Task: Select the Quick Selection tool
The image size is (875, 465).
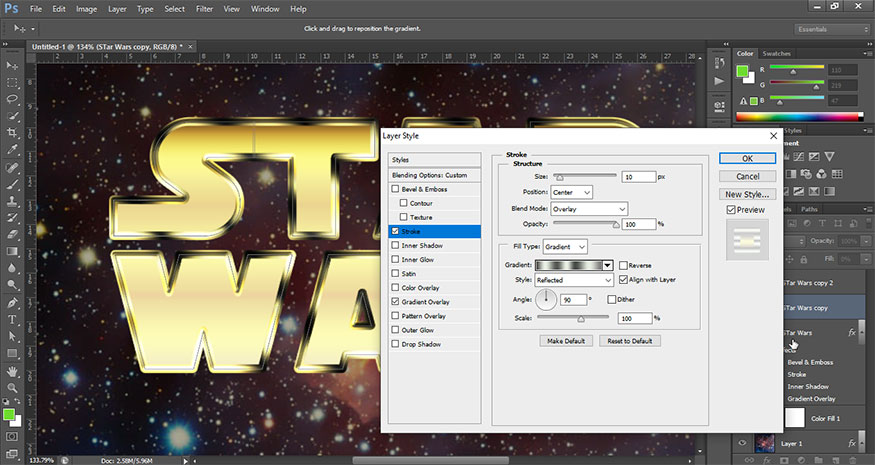Action: (12, 116)
